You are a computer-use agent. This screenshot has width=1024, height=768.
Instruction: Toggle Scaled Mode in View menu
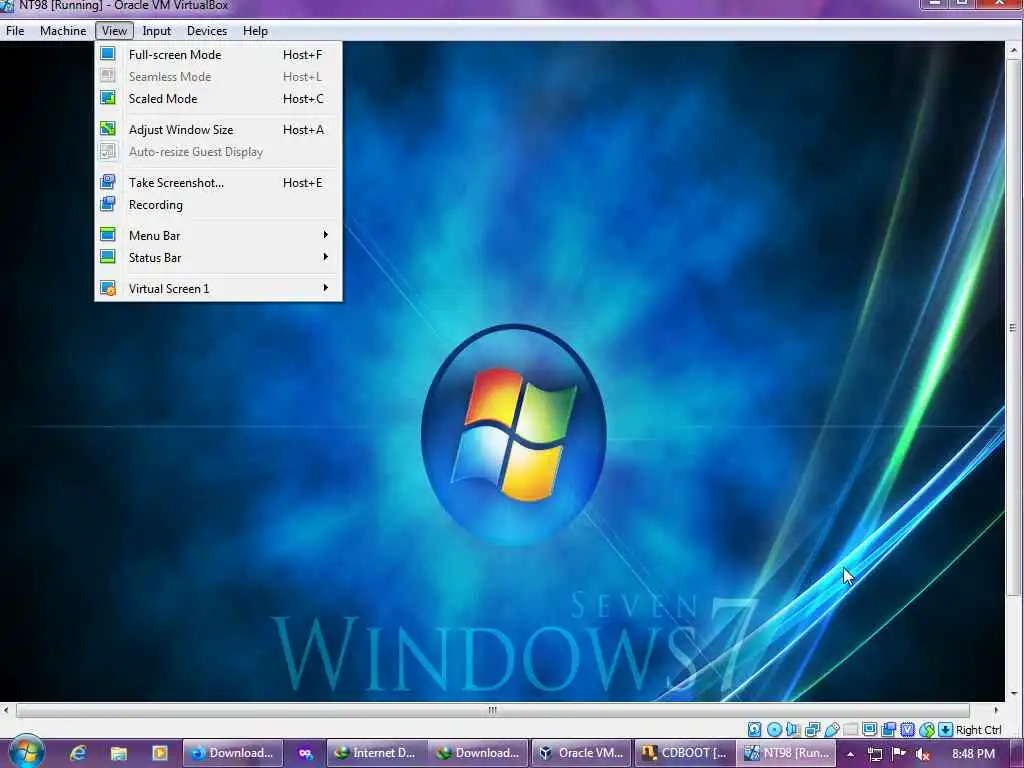click(218, 99)
